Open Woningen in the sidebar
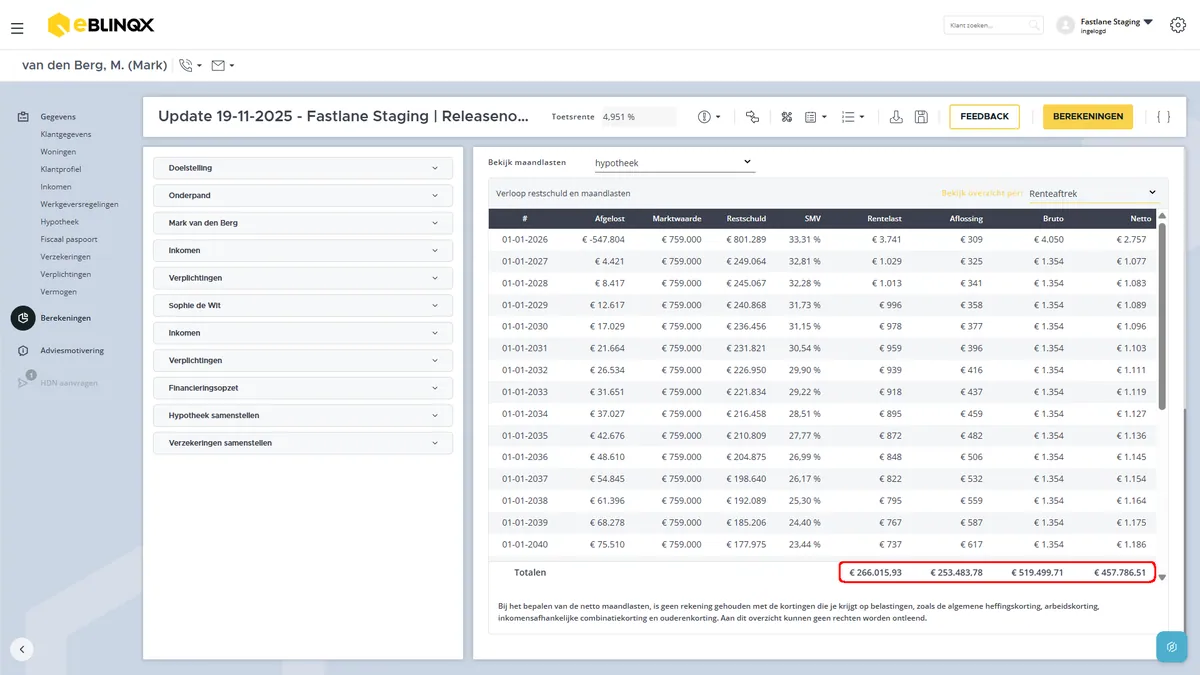Screen dimensions: 1200x675 58,152
